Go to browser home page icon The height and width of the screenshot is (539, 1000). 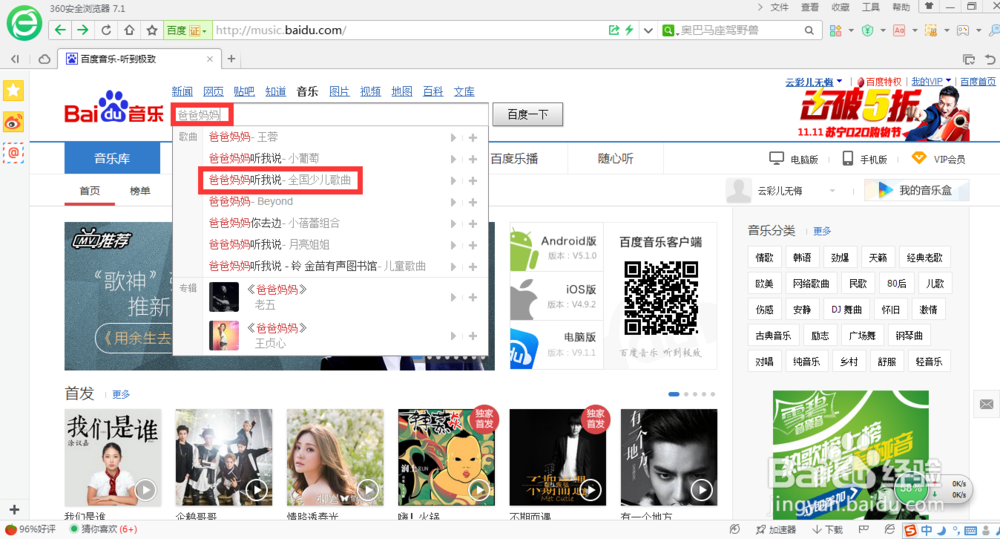129,30
